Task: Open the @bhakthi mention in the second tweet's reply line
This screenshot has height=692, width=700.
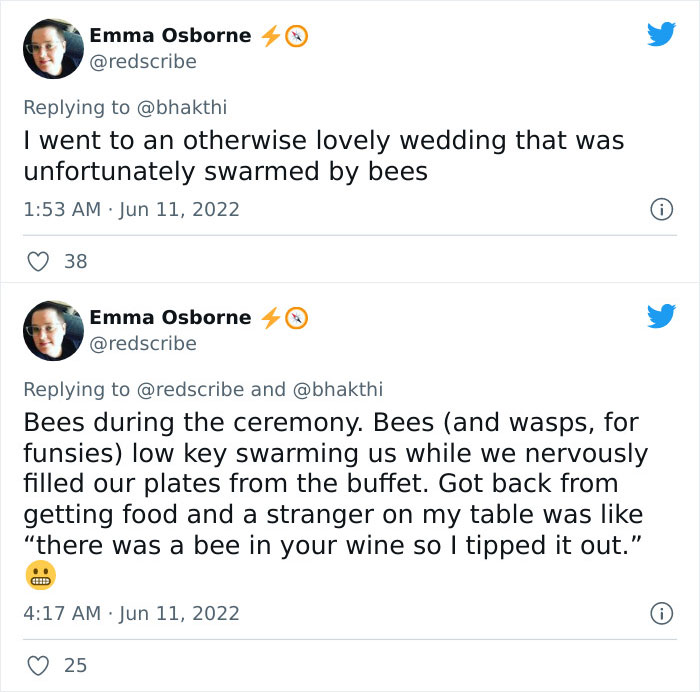Action: click(x=337, y=389)
